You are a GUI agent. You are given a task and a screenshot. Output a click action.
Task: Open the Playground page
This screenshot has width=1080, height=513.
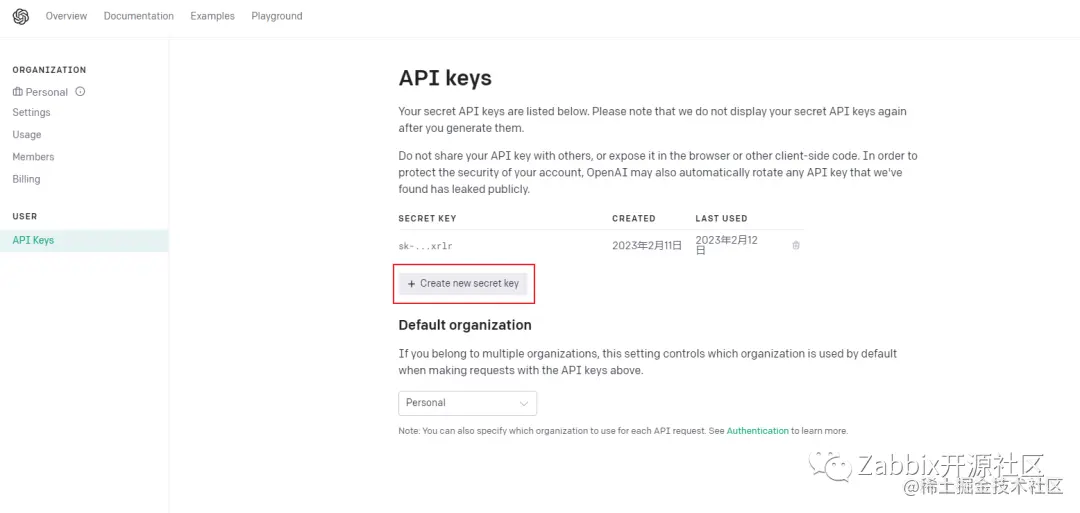point(277,16)
